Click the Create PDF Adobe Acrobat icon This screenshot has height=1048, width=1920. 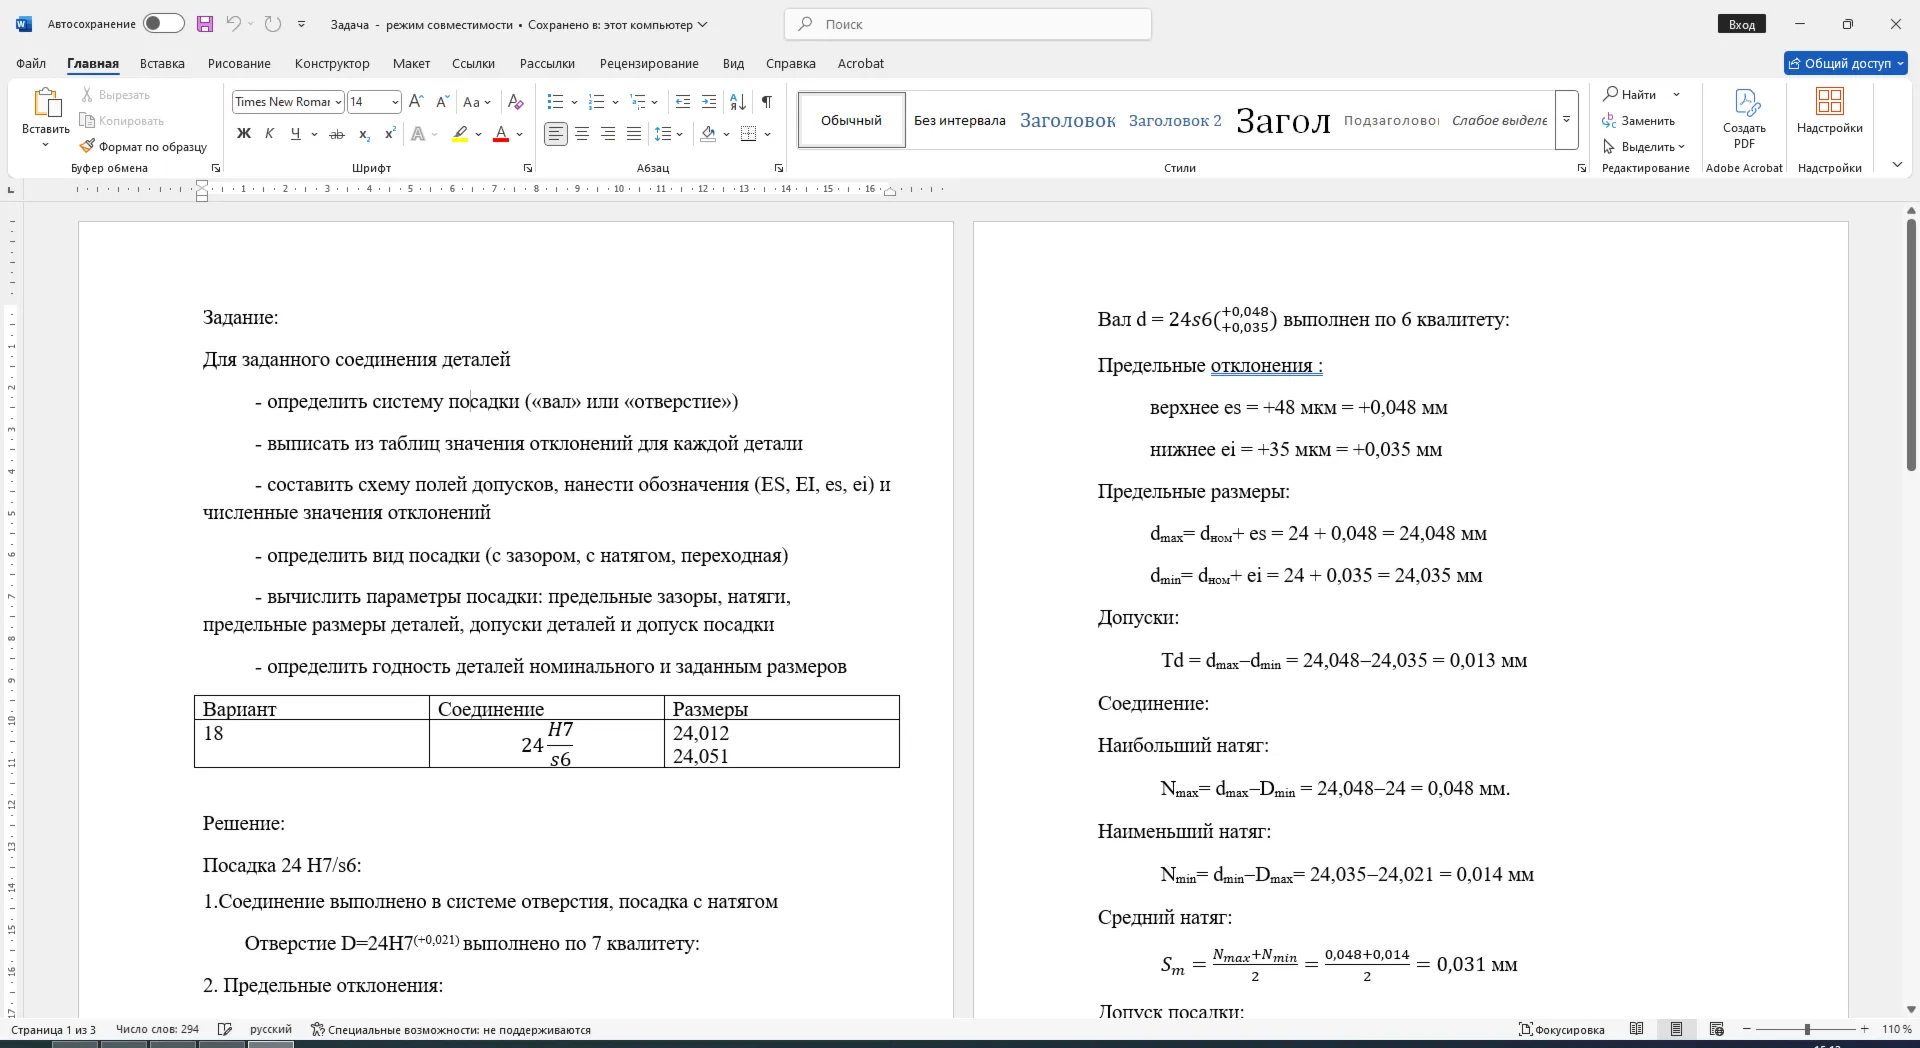point(1744,119)
